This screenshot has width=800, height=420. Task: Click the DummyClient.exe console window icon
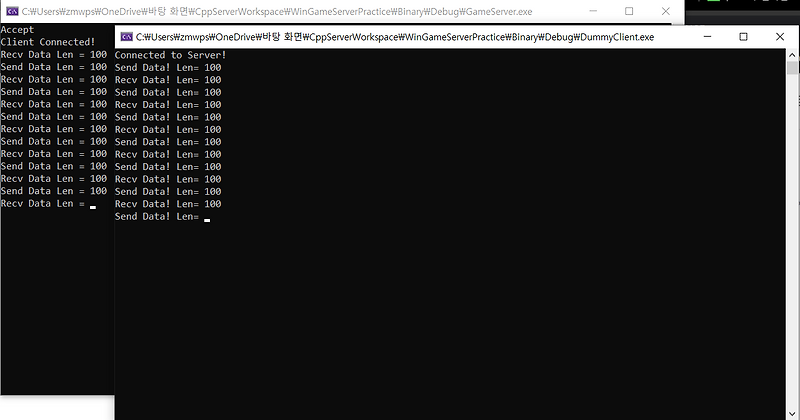(127, 37)
